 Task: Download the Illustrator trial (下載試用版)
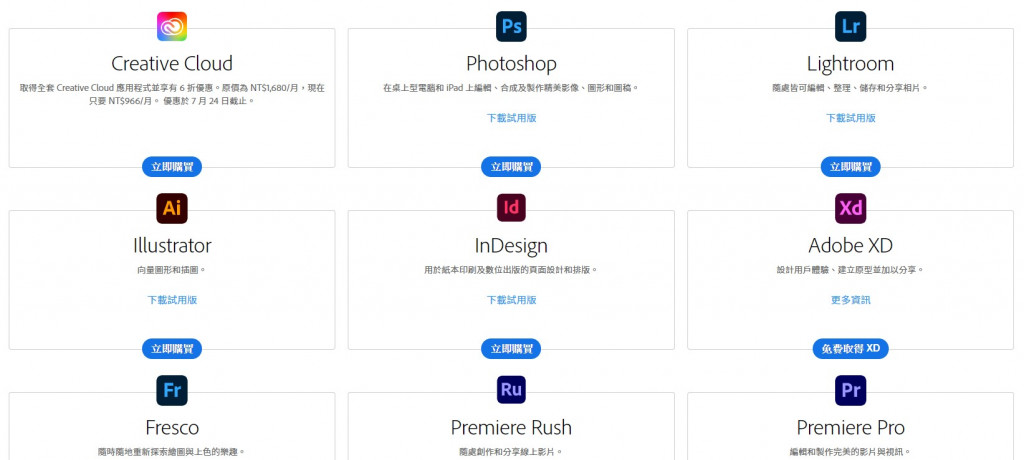172,300
